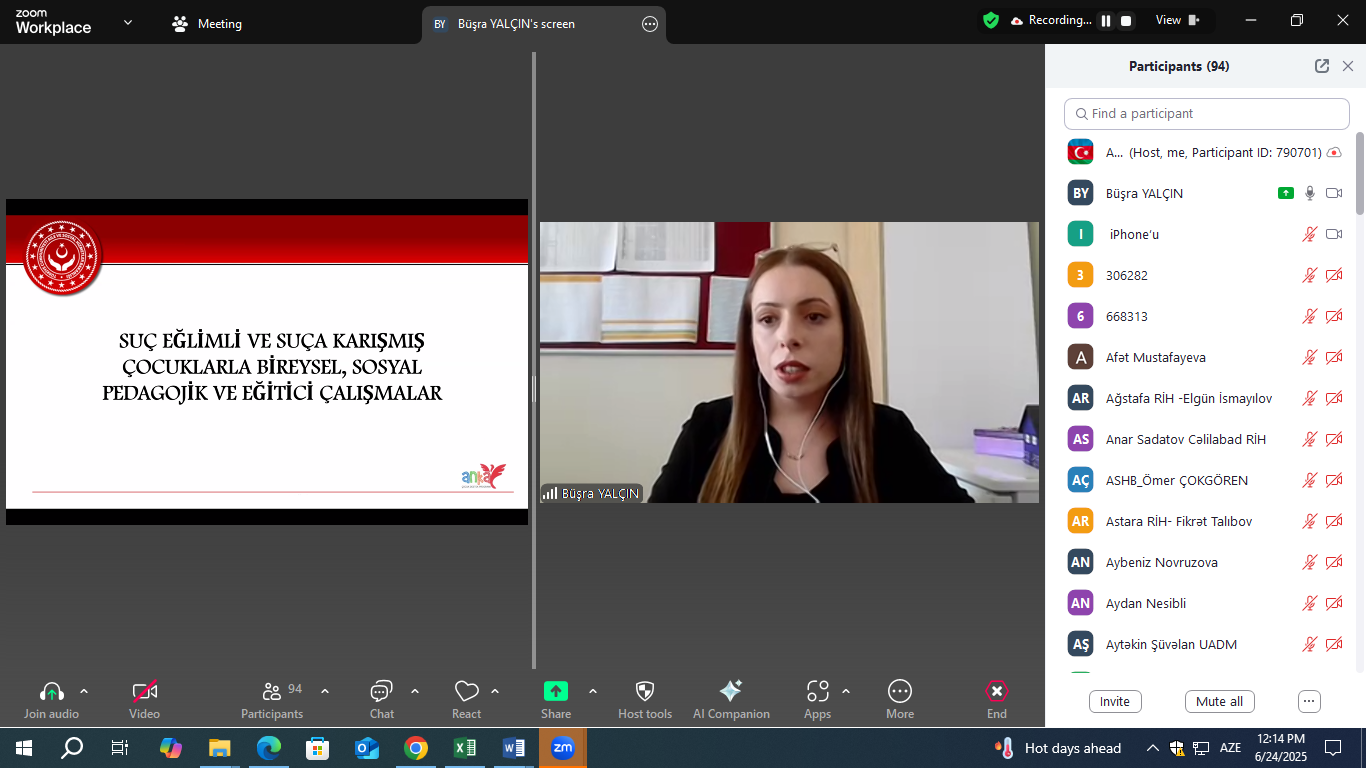This screenshot has height=768, width=1366.
Task: Toggle Büşra YALÇIN's camera icon
Action: click(1333, 193)
